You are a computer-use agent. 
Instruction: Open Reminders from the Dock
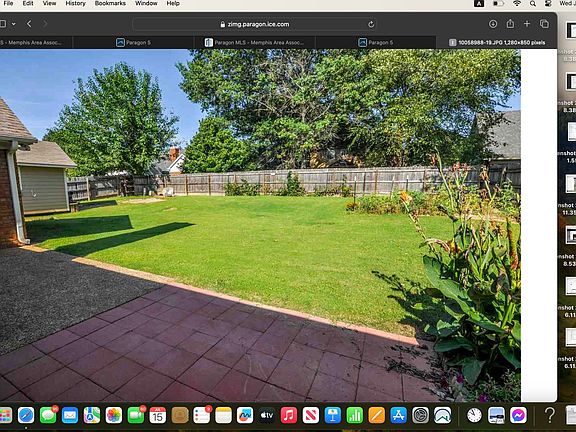point(201,415)
